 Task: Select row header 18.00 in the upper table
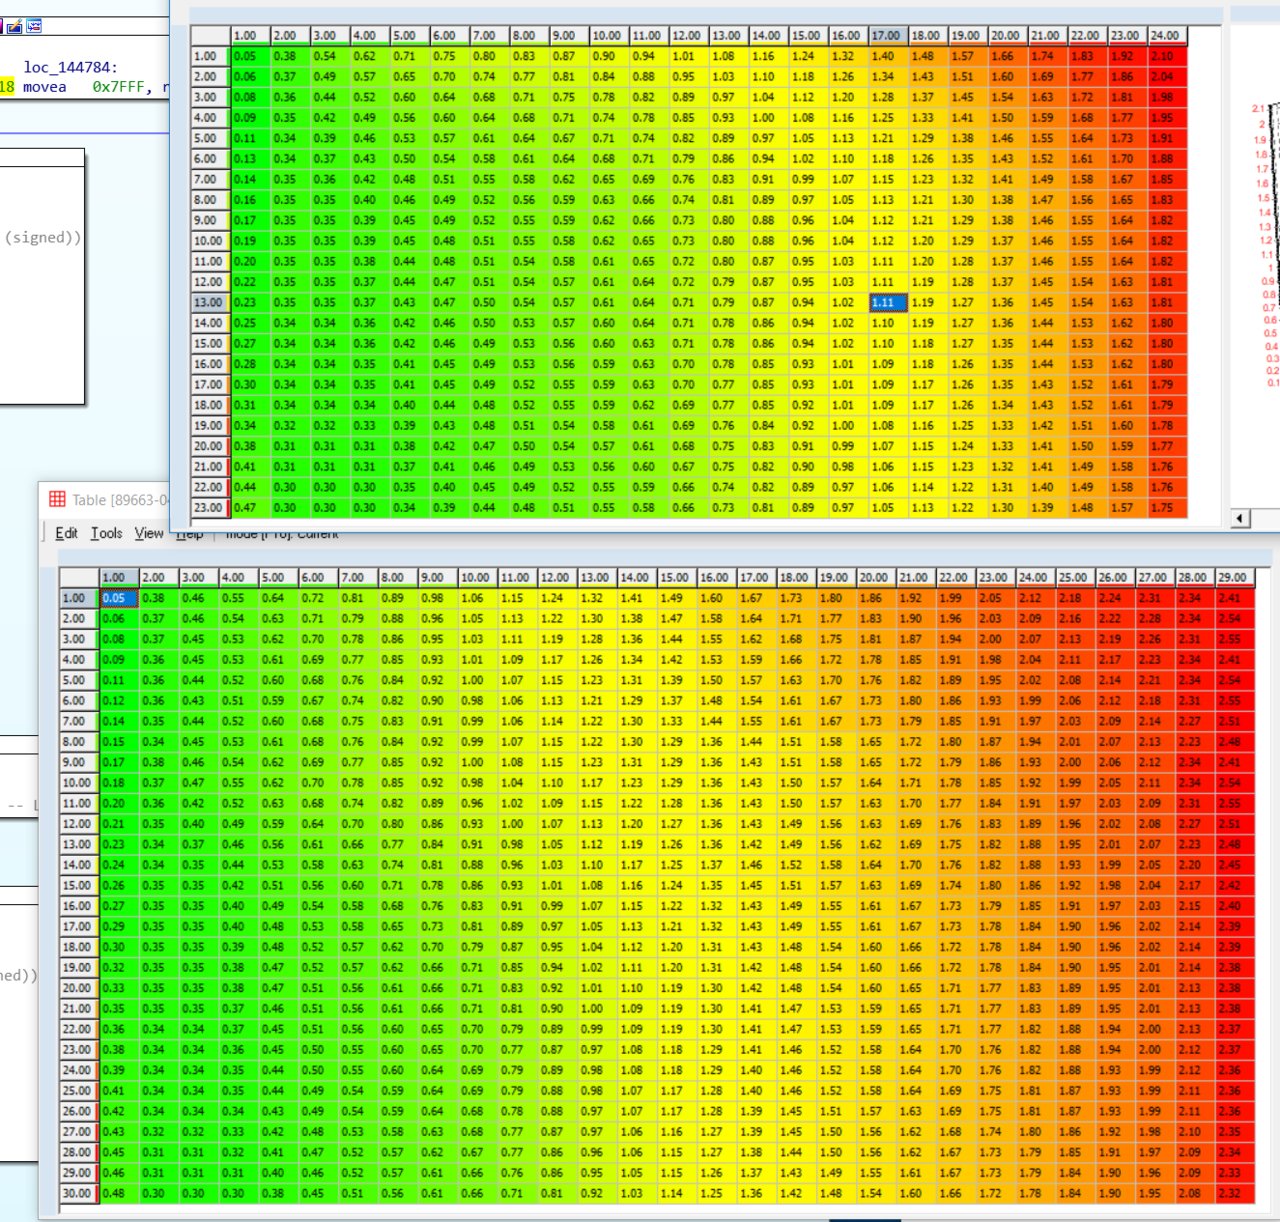coord(210,405)
